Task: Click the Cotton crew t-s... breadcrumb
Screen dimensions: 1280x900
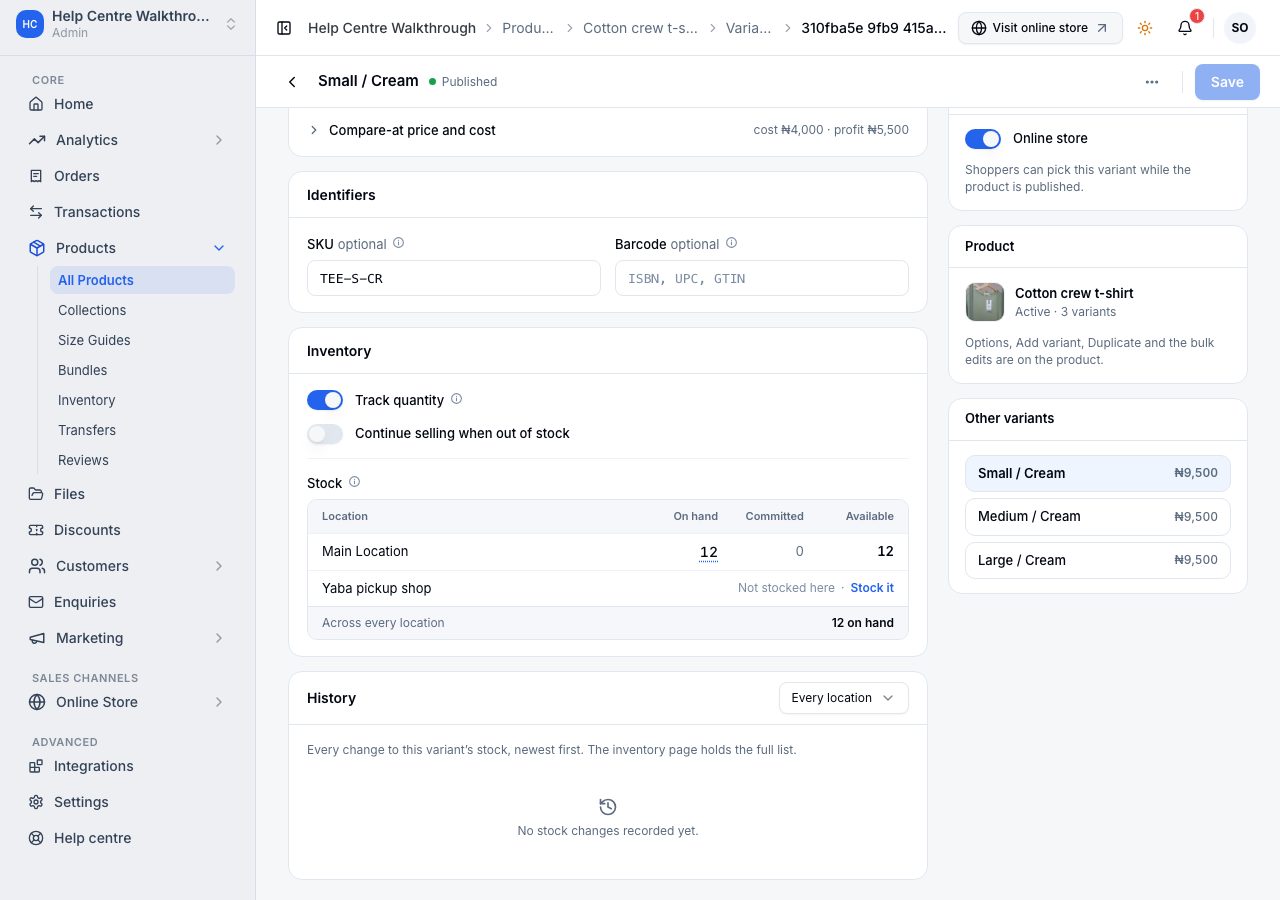Action: tap(638, 28)
